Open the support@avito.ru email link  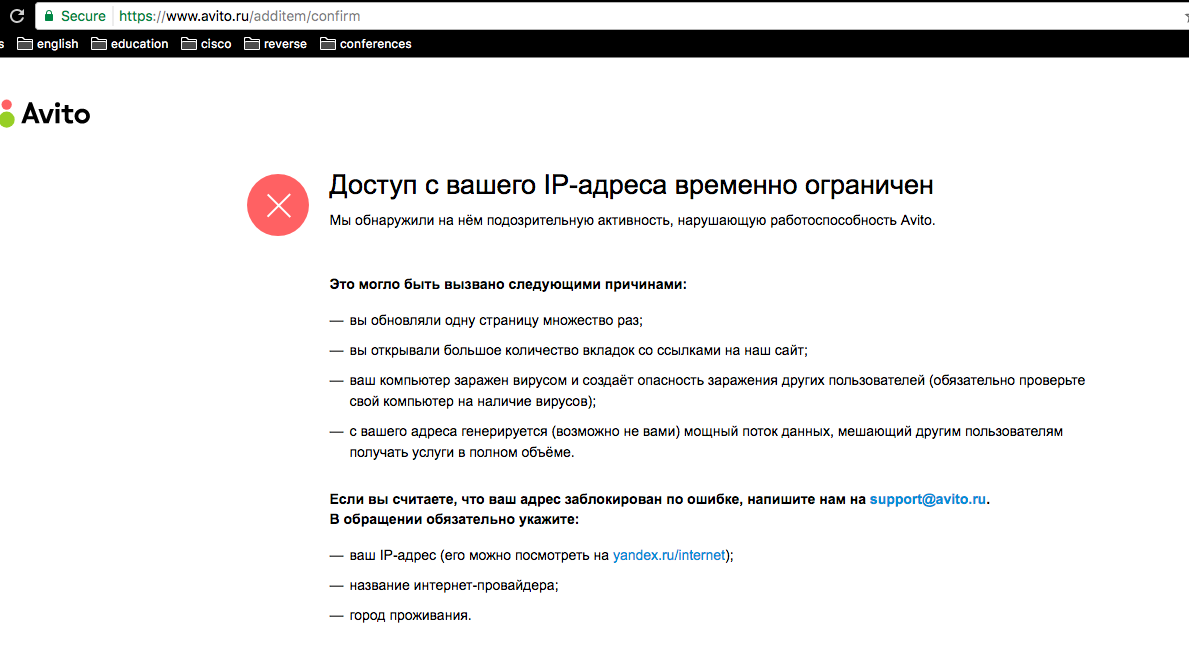point(927,499)
